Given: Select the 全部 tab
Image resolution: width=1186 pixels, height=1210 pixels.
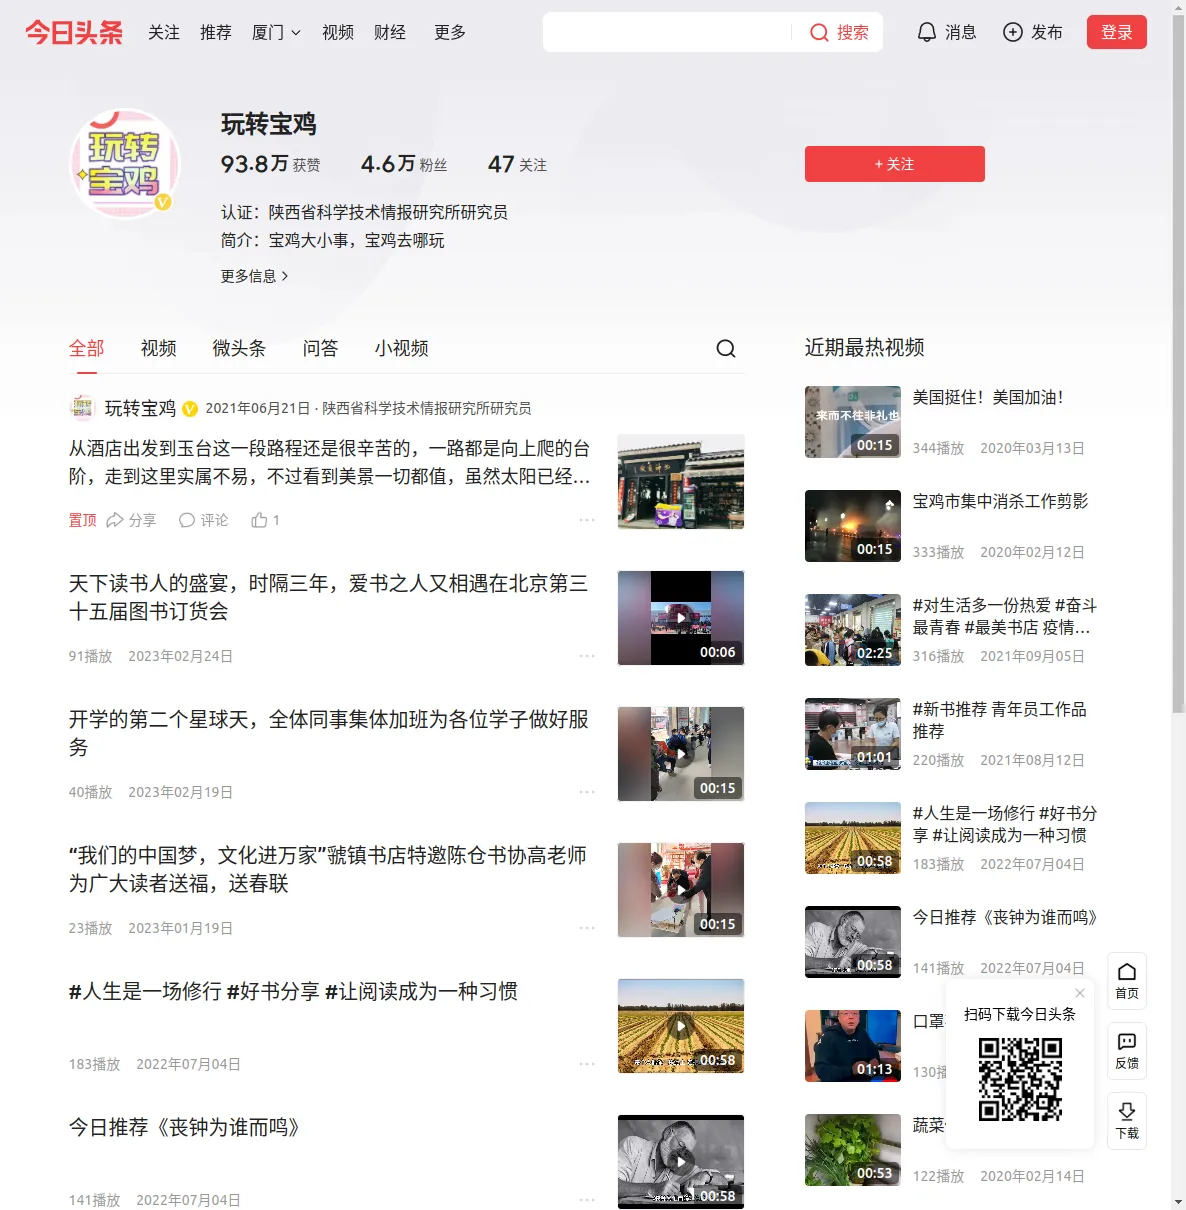Looking at the screenshot, I should tap(87, 348).
